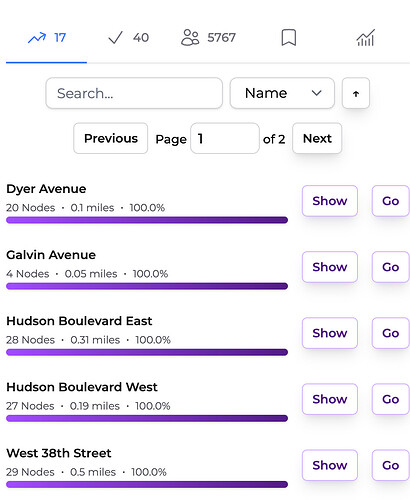This screenshot has width=410, height=500.
Task: Show Dyer Avenue on the map
Action: [330, 201]
